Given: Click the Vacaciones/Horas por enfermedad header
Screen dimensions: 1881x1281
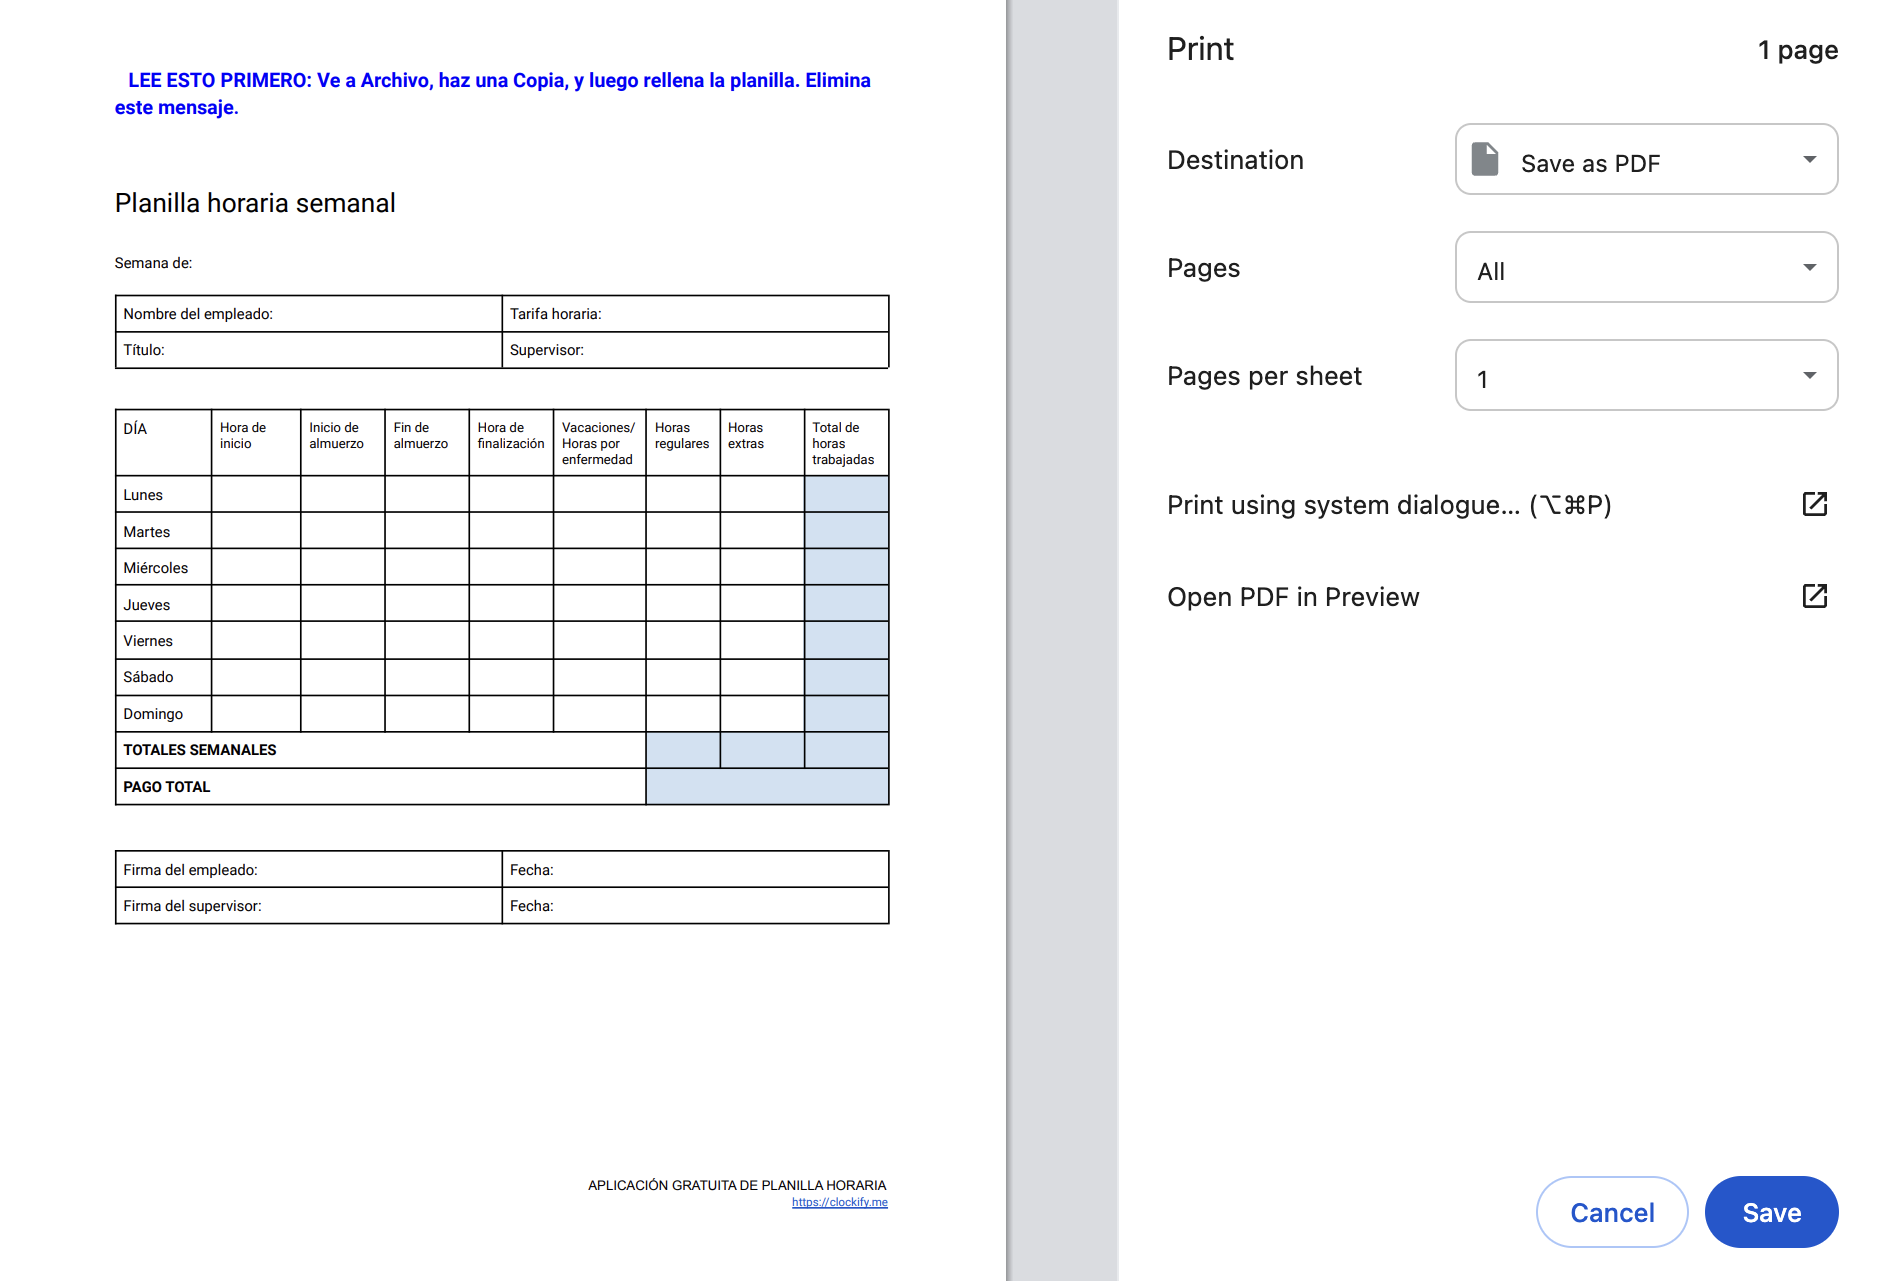Looking at the screenshot, I should 600,442.
